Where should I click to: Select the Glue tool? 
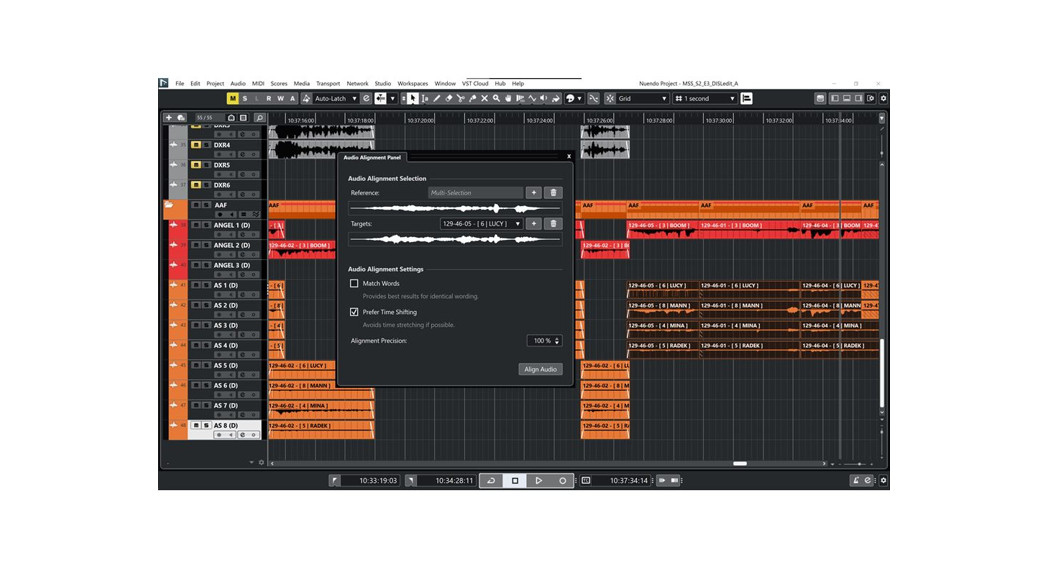(472, 98)
